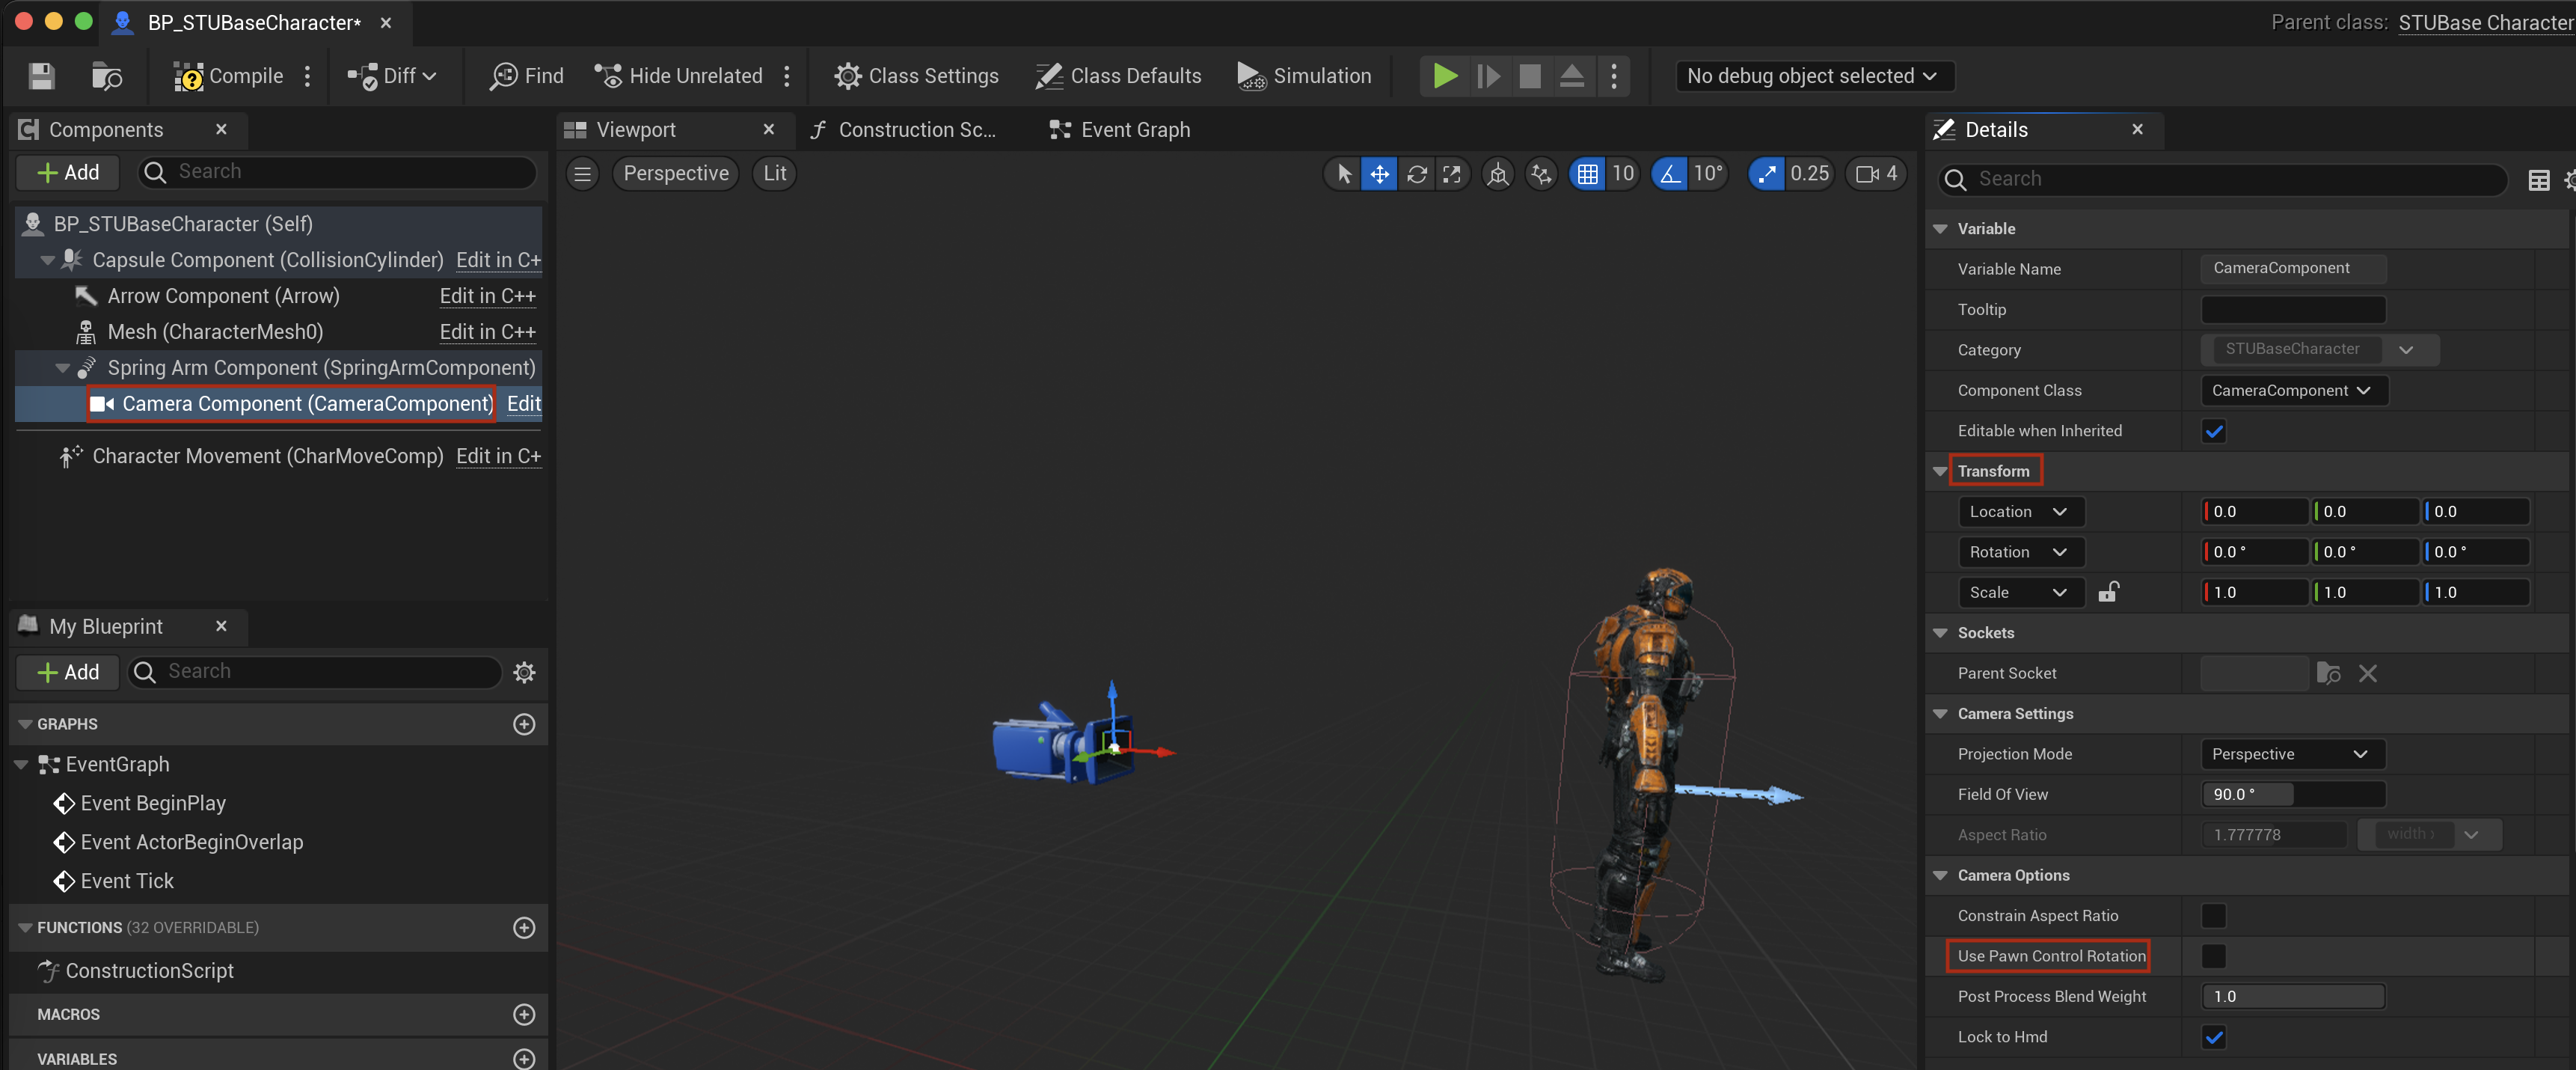The image size is (2576, 1070).
Task: Change Lit view mode
Action: click(x=775, y=174)
